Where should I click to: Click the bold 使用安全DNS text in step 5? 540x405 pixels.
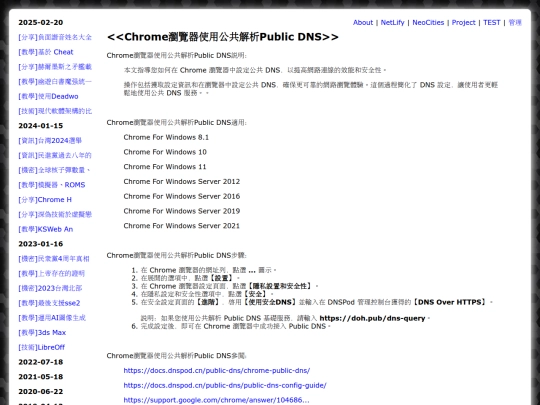click(270, 302)
